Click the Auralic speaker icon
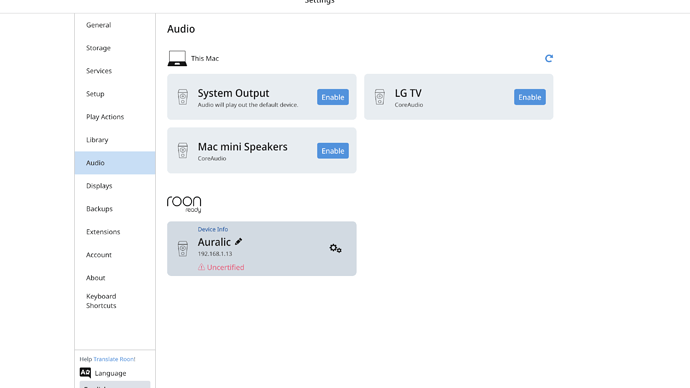 tap(183, 249)
